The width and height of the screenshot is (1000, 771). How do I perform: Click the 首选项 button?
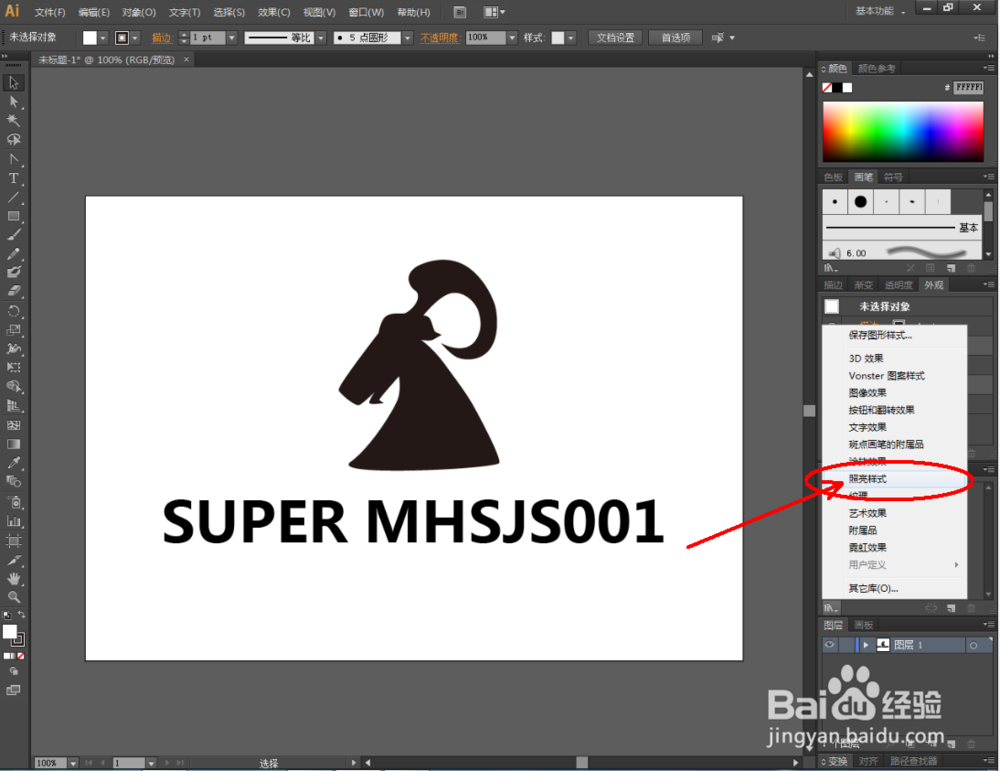pos(675,38)
